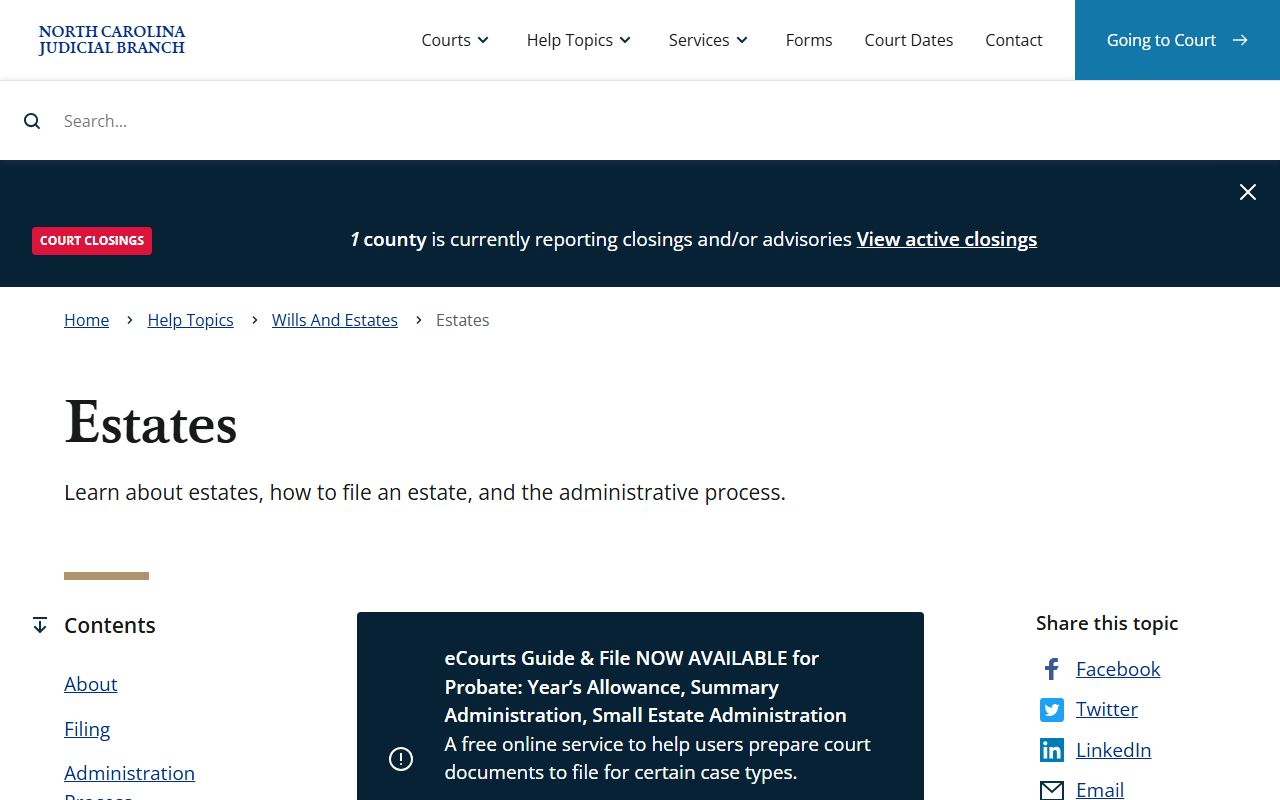Screen dimensions: 1280x800
Task: Share via the Facebook text link
Action: pyautogui.click(x=1118, y=669)
